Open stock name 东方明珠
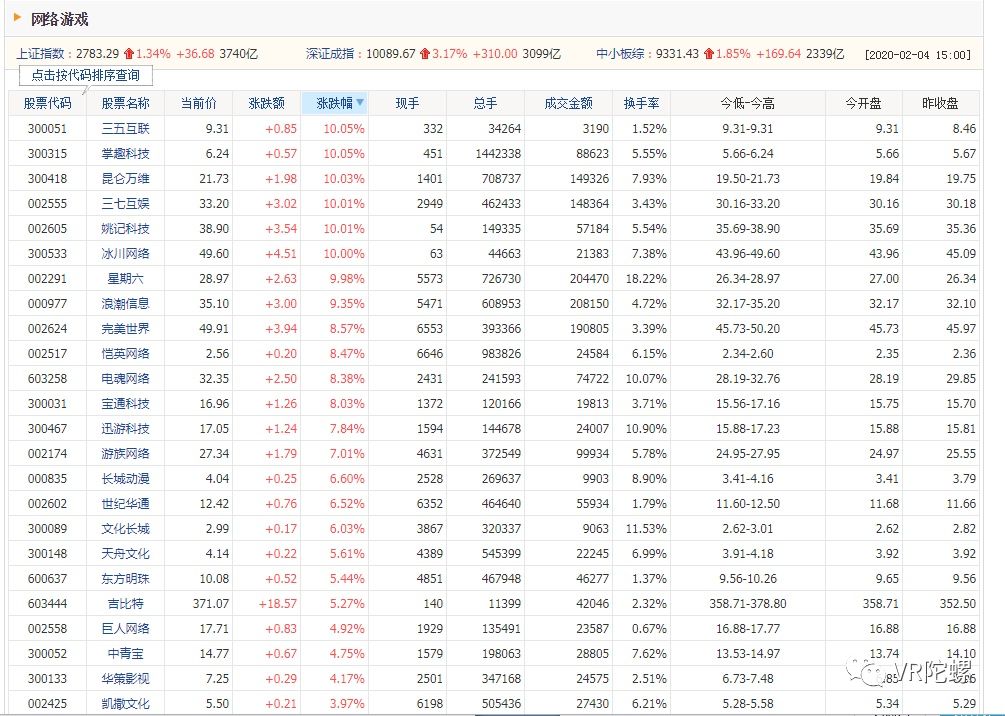The height and width of the screenshot is (716, 1005). [126, 578]
